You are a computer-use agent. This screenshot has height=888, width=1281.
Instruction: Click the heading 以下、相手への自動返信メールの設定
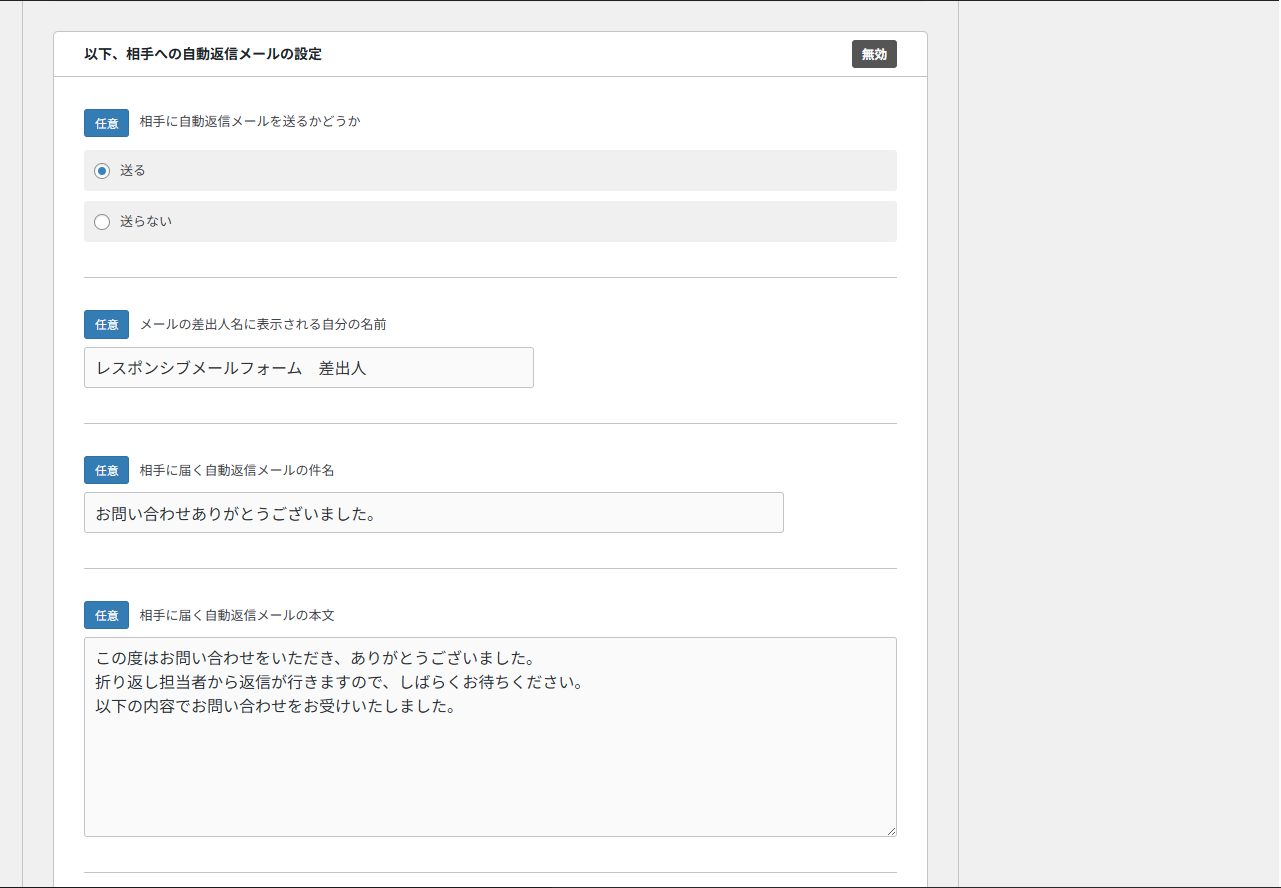click(203, 55)
